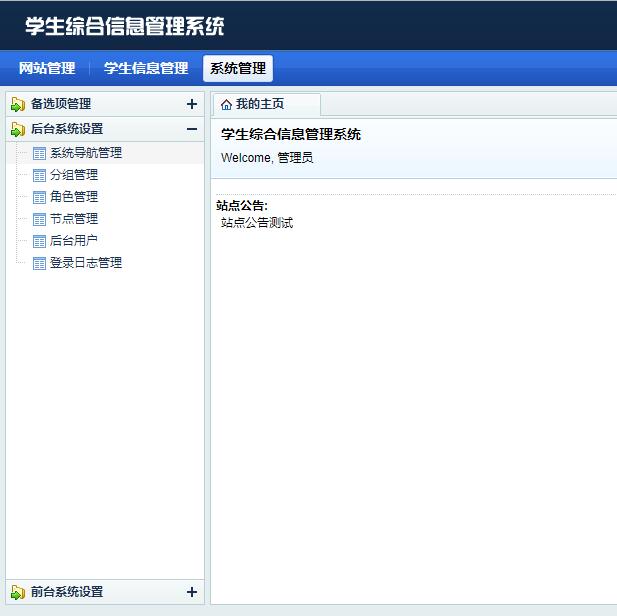Click the folder icon beside 备选项管理
The height and width of the screenshot is (616, 617).
(18, 104)
